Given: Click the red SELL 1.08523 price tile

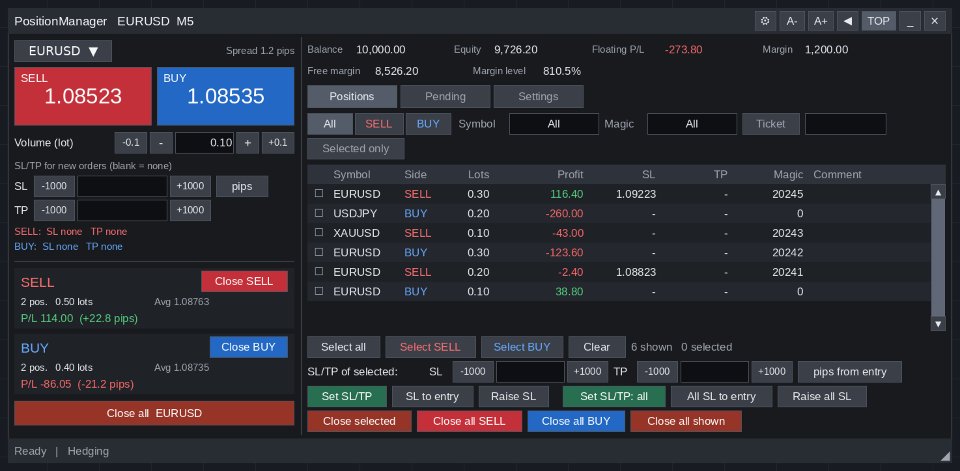Looking at the screenshot, I should pos(83,96).
